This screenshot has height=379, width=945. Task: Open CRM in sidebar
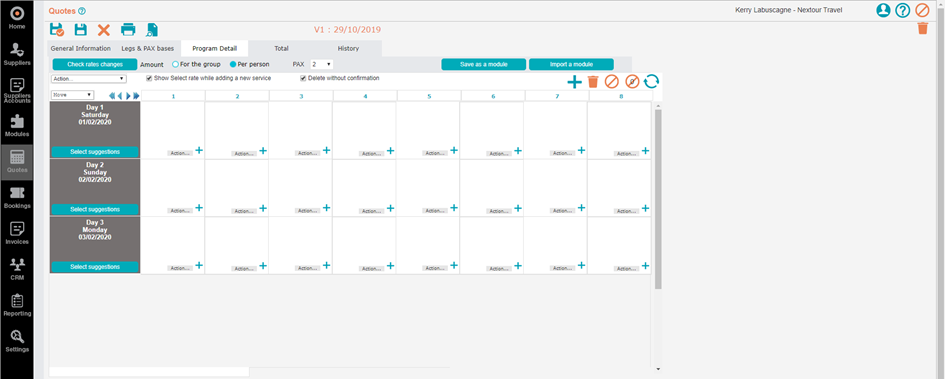coord(17,269)
